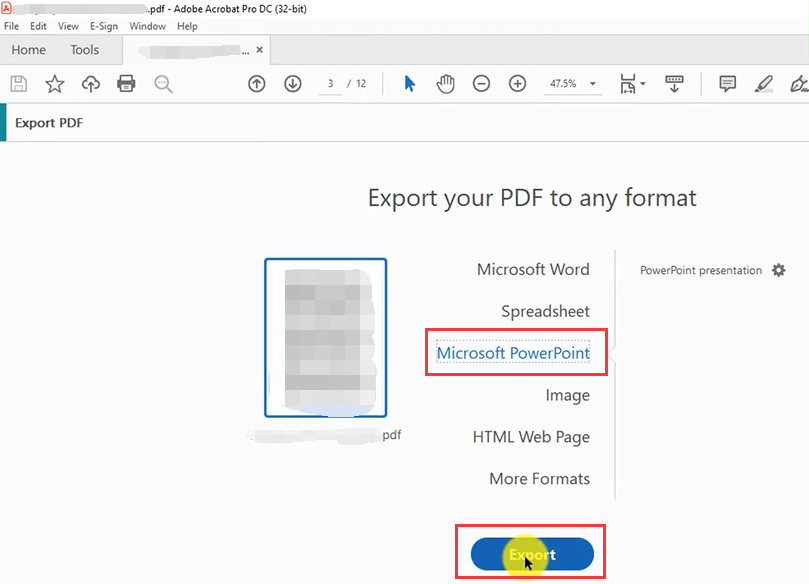Select Microsoft PowerPoint export format
The height and width of the screenshot is (584, 809).
513,353
